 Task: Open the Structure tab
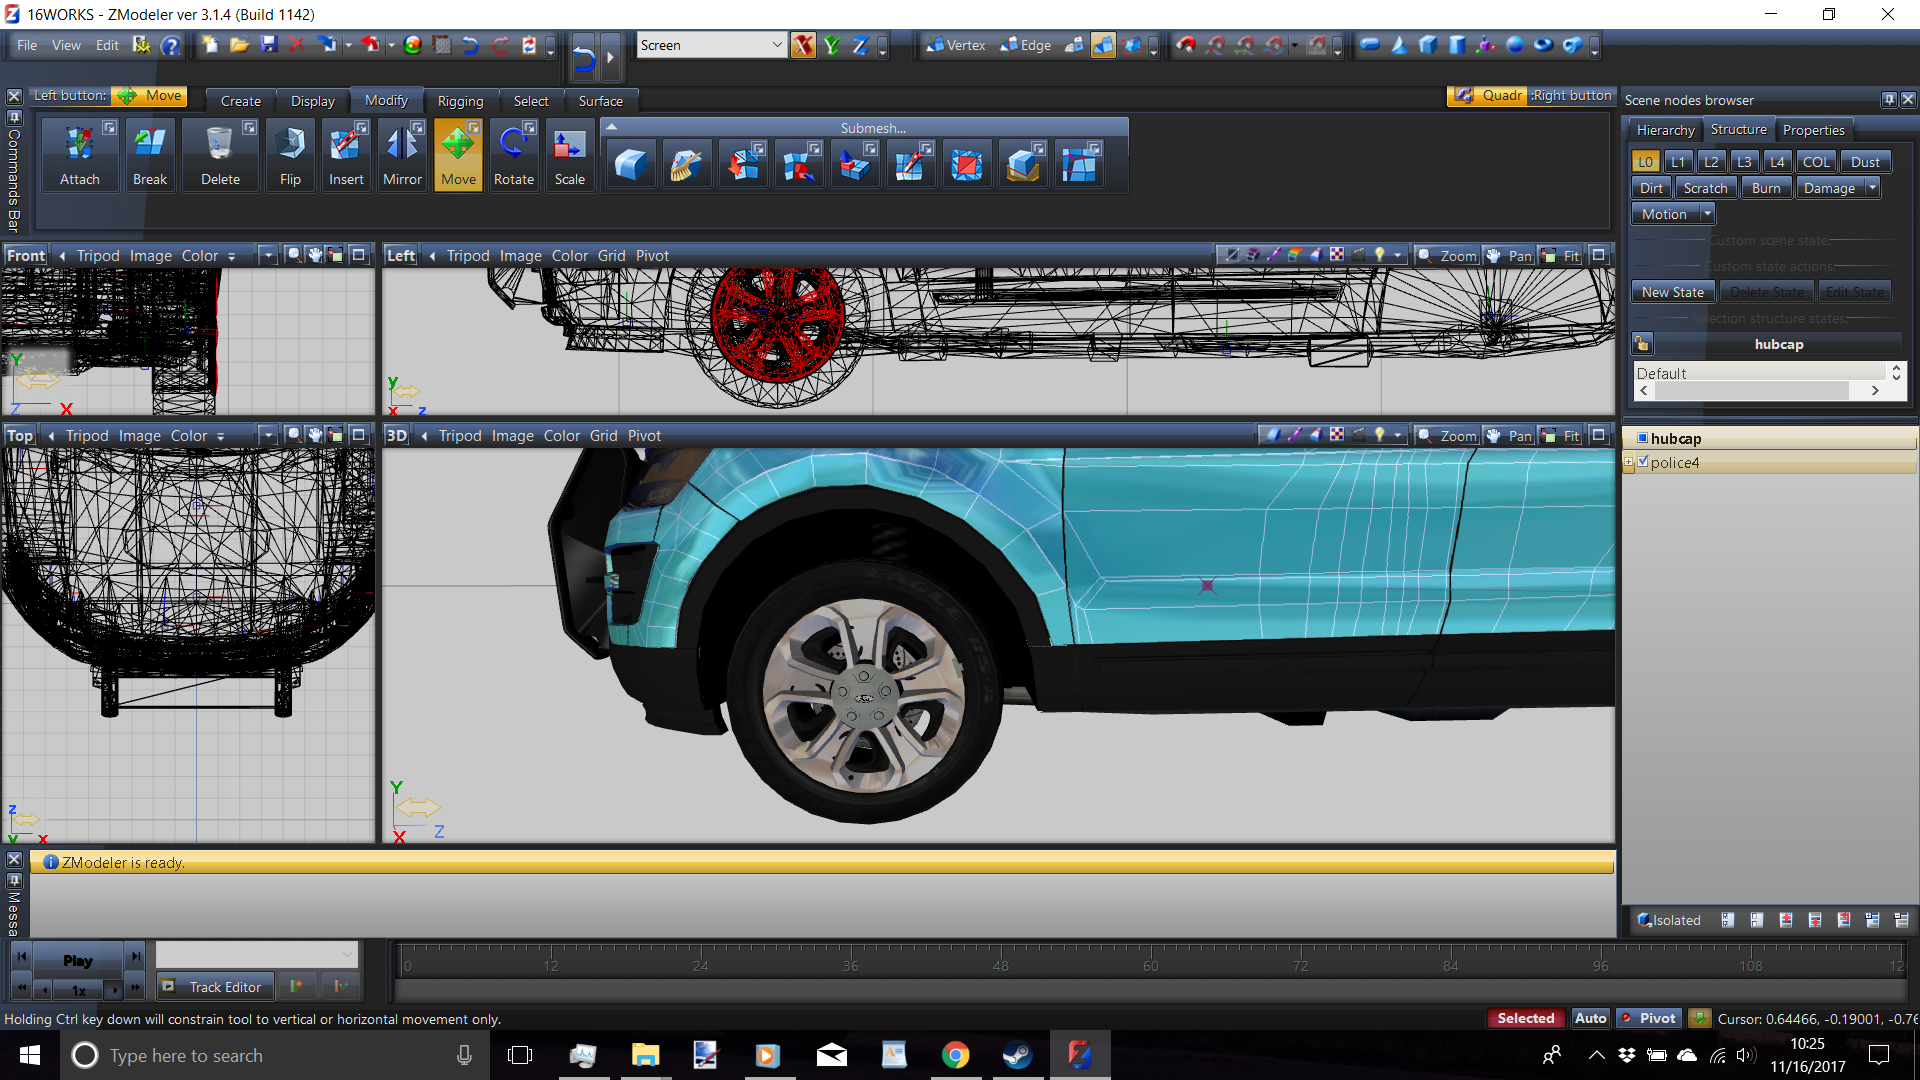click(x=1738, y=130)
